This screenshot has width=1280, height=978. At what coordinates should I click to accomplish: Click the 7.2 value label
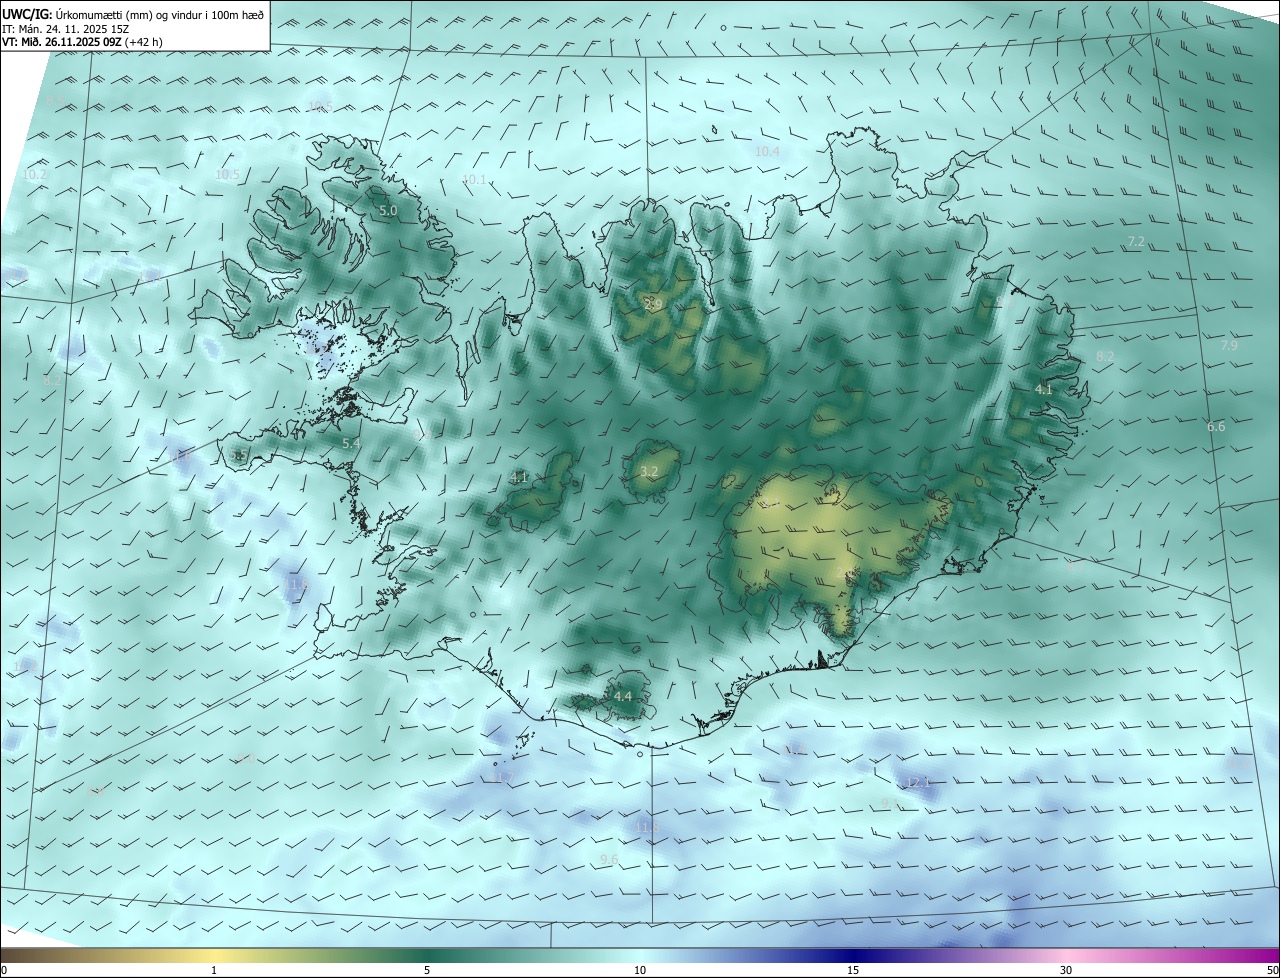coord(1135,243)
